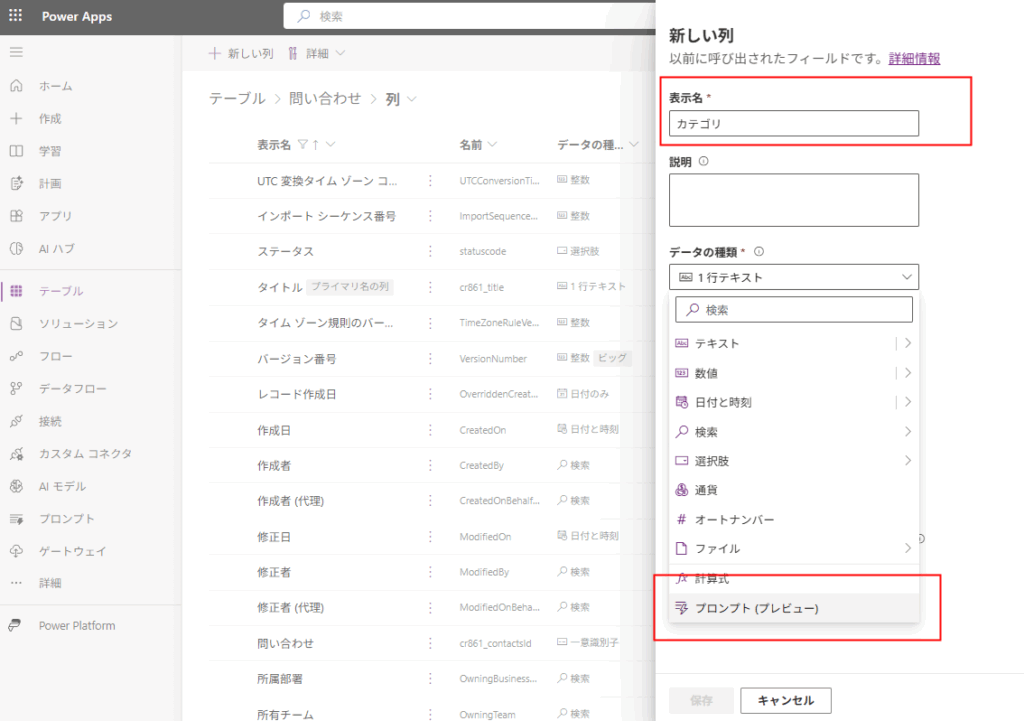Open the 詳細情報 link
Screen dimensions: 1024x721
pyautogui.click(x=914, y=59)
